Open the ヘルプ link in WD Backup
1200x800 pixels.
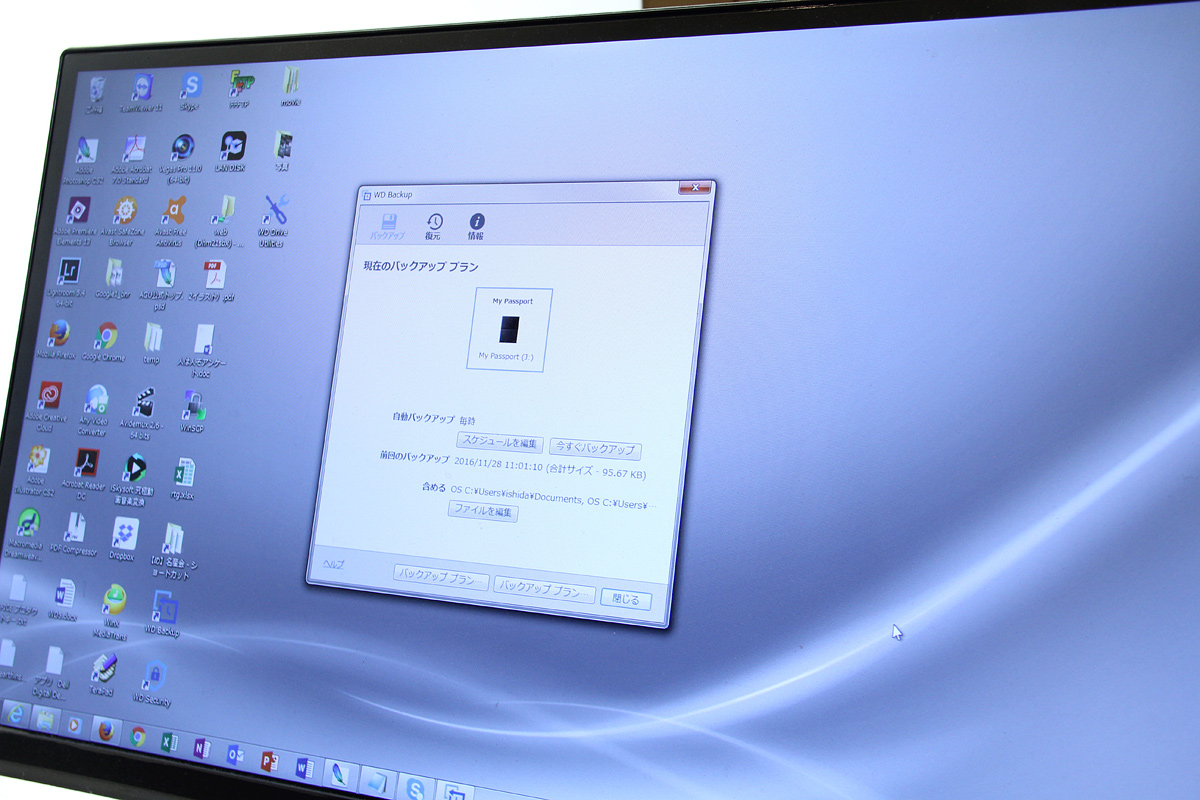(333, 564)
